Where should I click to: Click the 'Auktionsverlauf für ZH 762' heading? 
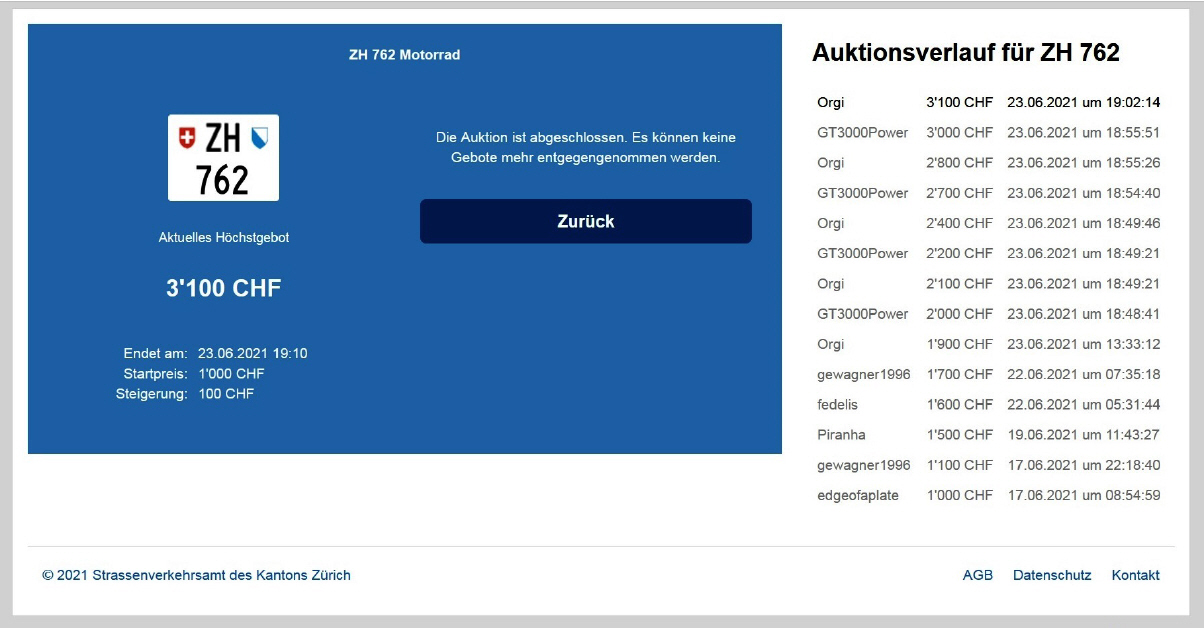pyautogui.click(x=965, y=53)
